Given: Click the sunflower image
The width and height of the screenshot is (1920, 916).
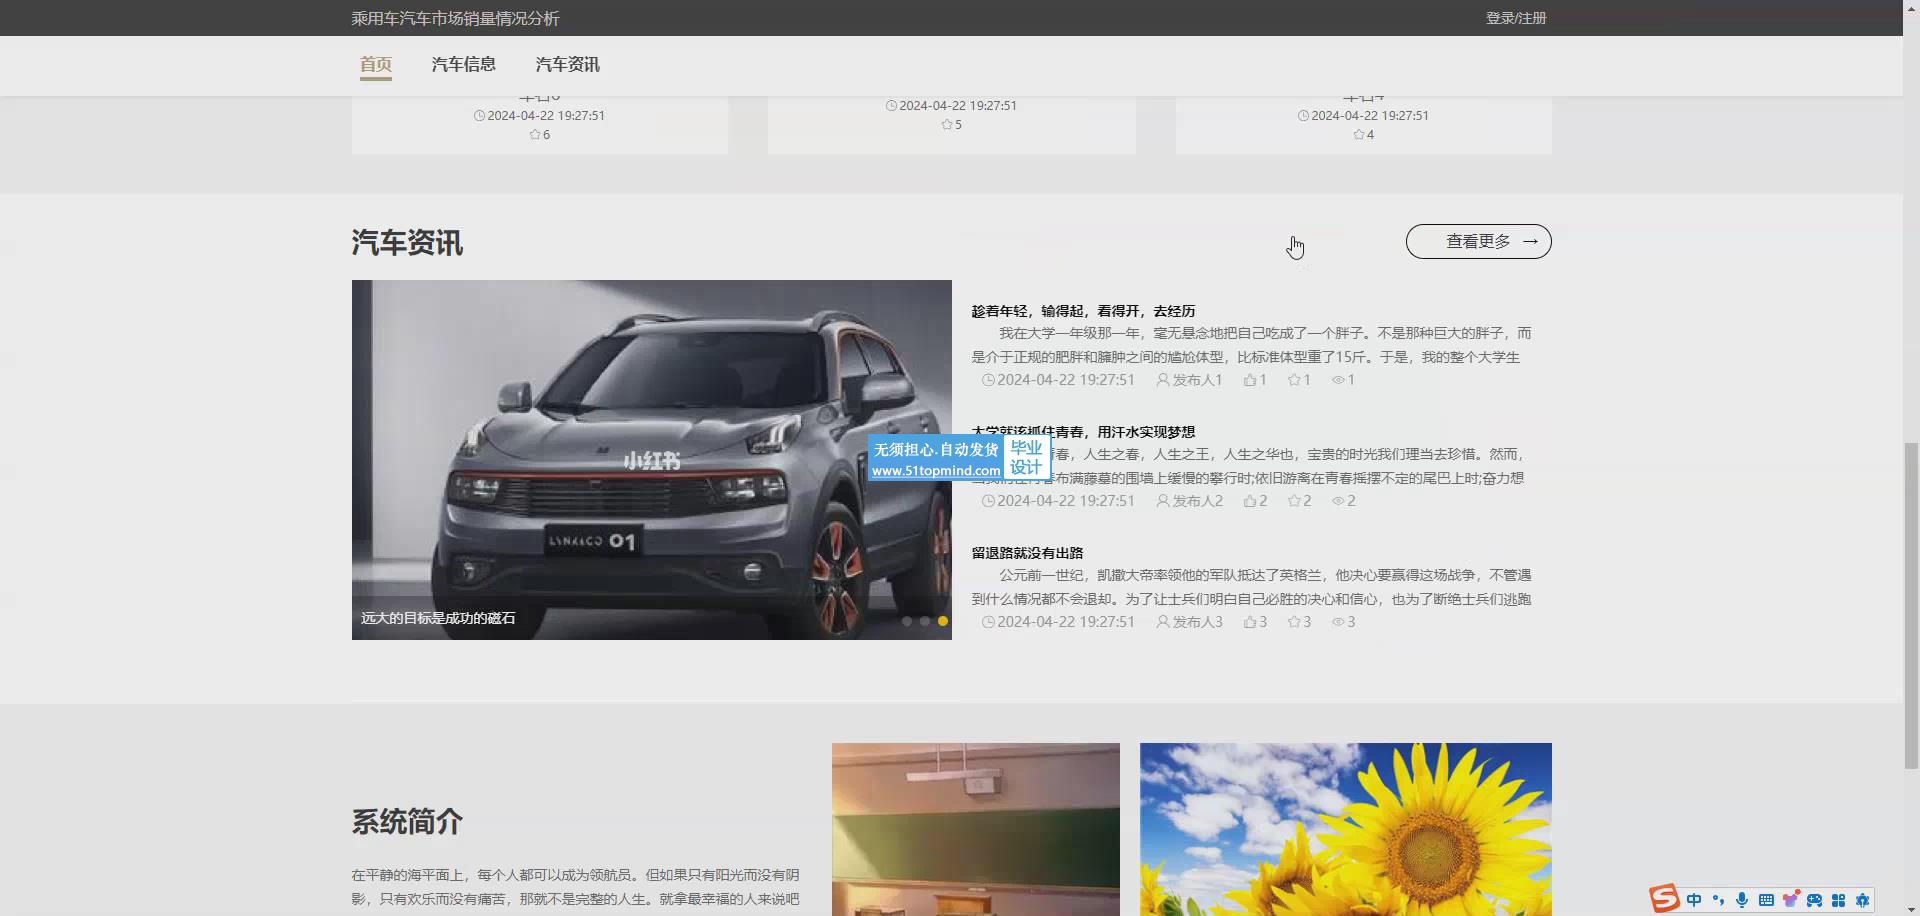Looking at the screenshot, I should tap(1346, 829).
